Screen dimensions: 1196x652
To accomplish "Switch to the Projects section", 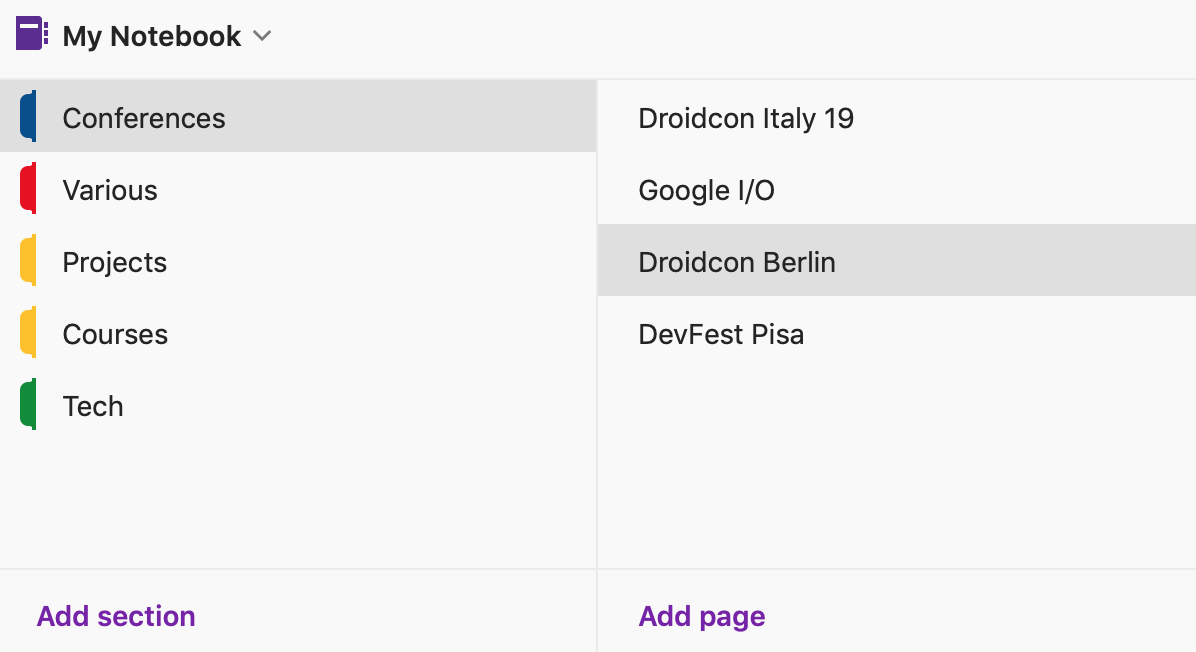I will pos(297,260).
